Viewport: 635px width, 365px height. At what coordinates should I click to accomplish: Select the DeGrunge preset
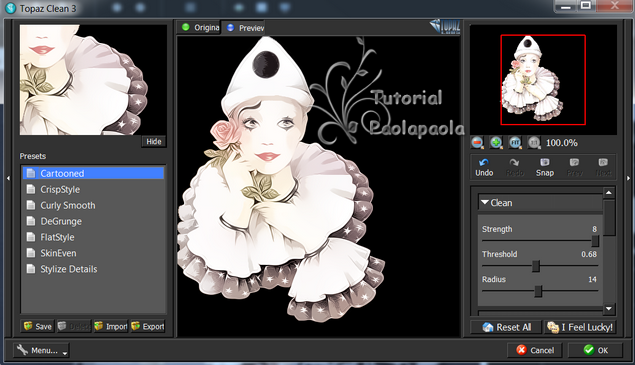tap(94, 221)
